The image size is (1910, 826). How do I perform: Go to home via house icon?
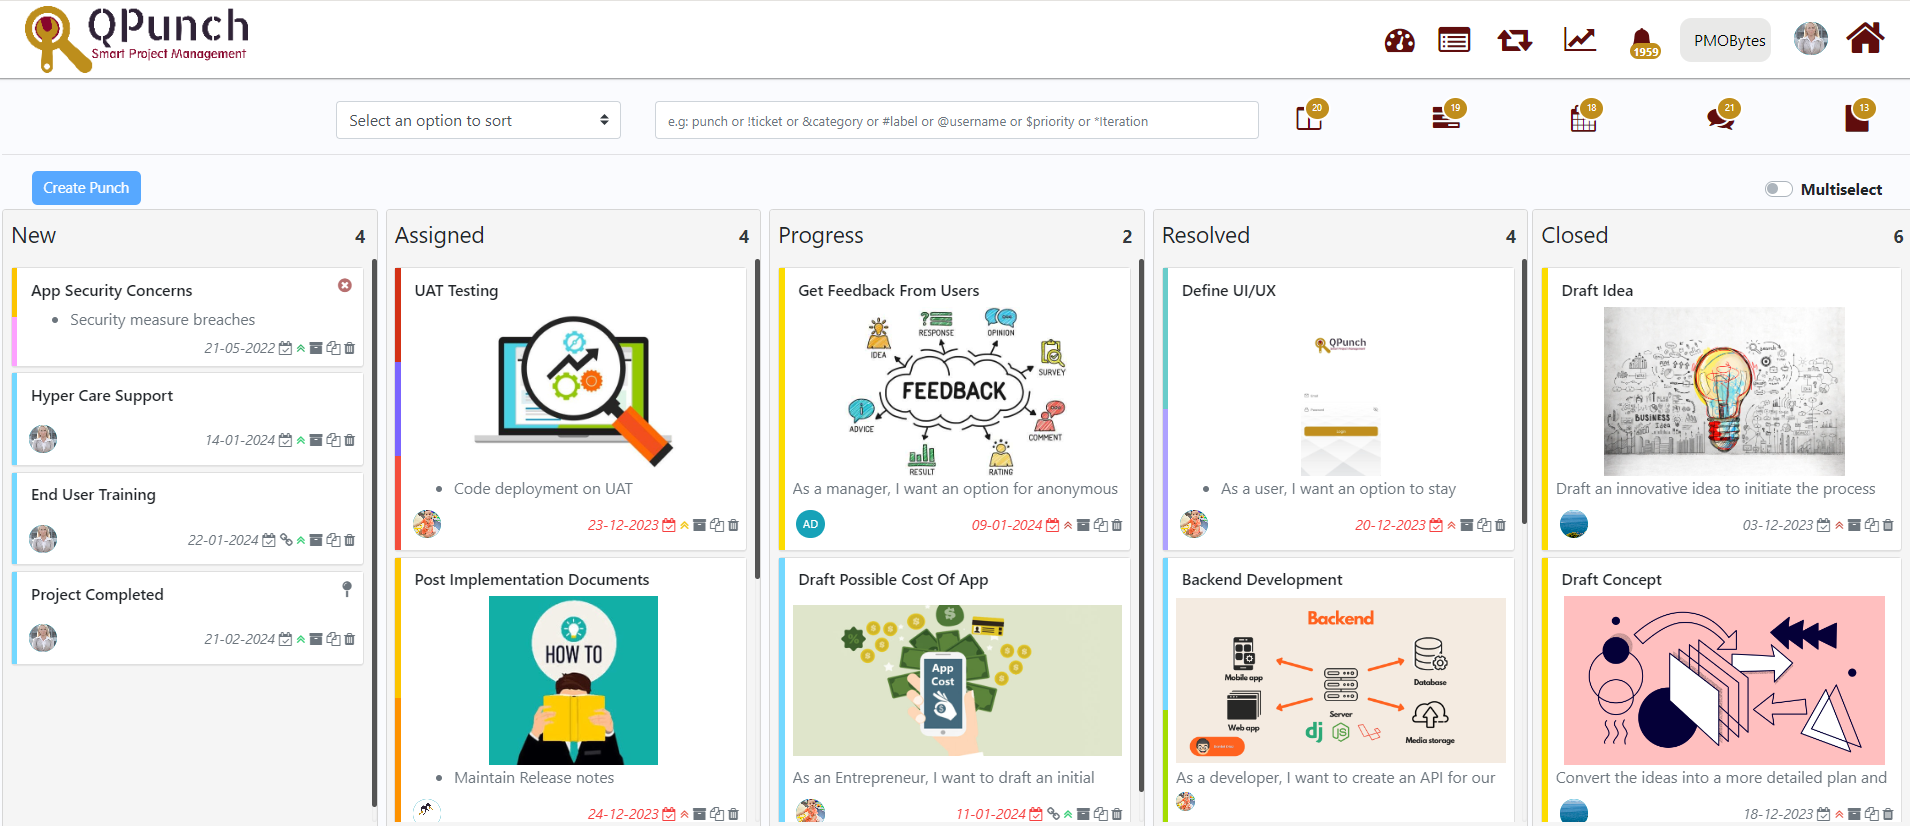(x=1865, y=39)
